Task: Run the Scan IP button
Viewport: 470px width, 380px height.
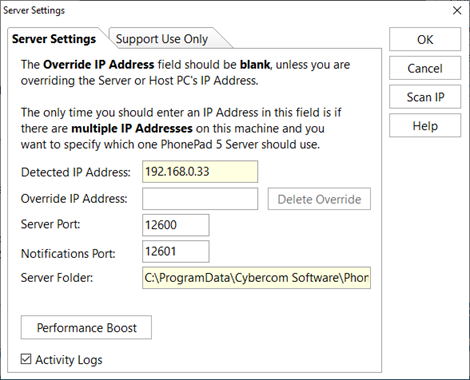Action: [425, 97]
